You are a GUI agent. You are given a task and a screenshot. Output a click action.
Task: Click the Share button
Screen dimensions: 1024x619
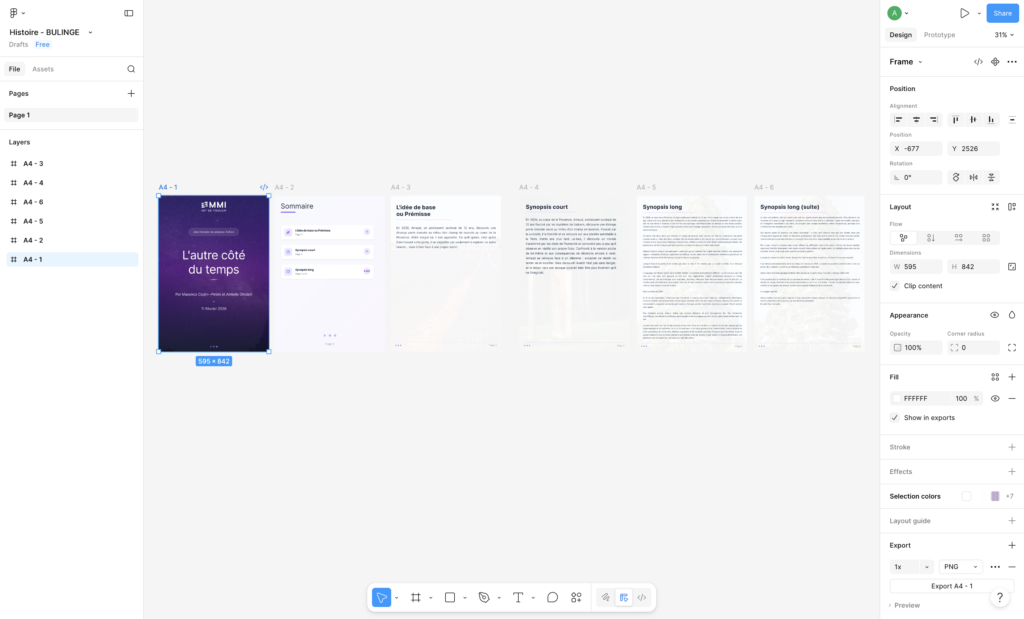pyautogui.click(x=1002, y=13)
